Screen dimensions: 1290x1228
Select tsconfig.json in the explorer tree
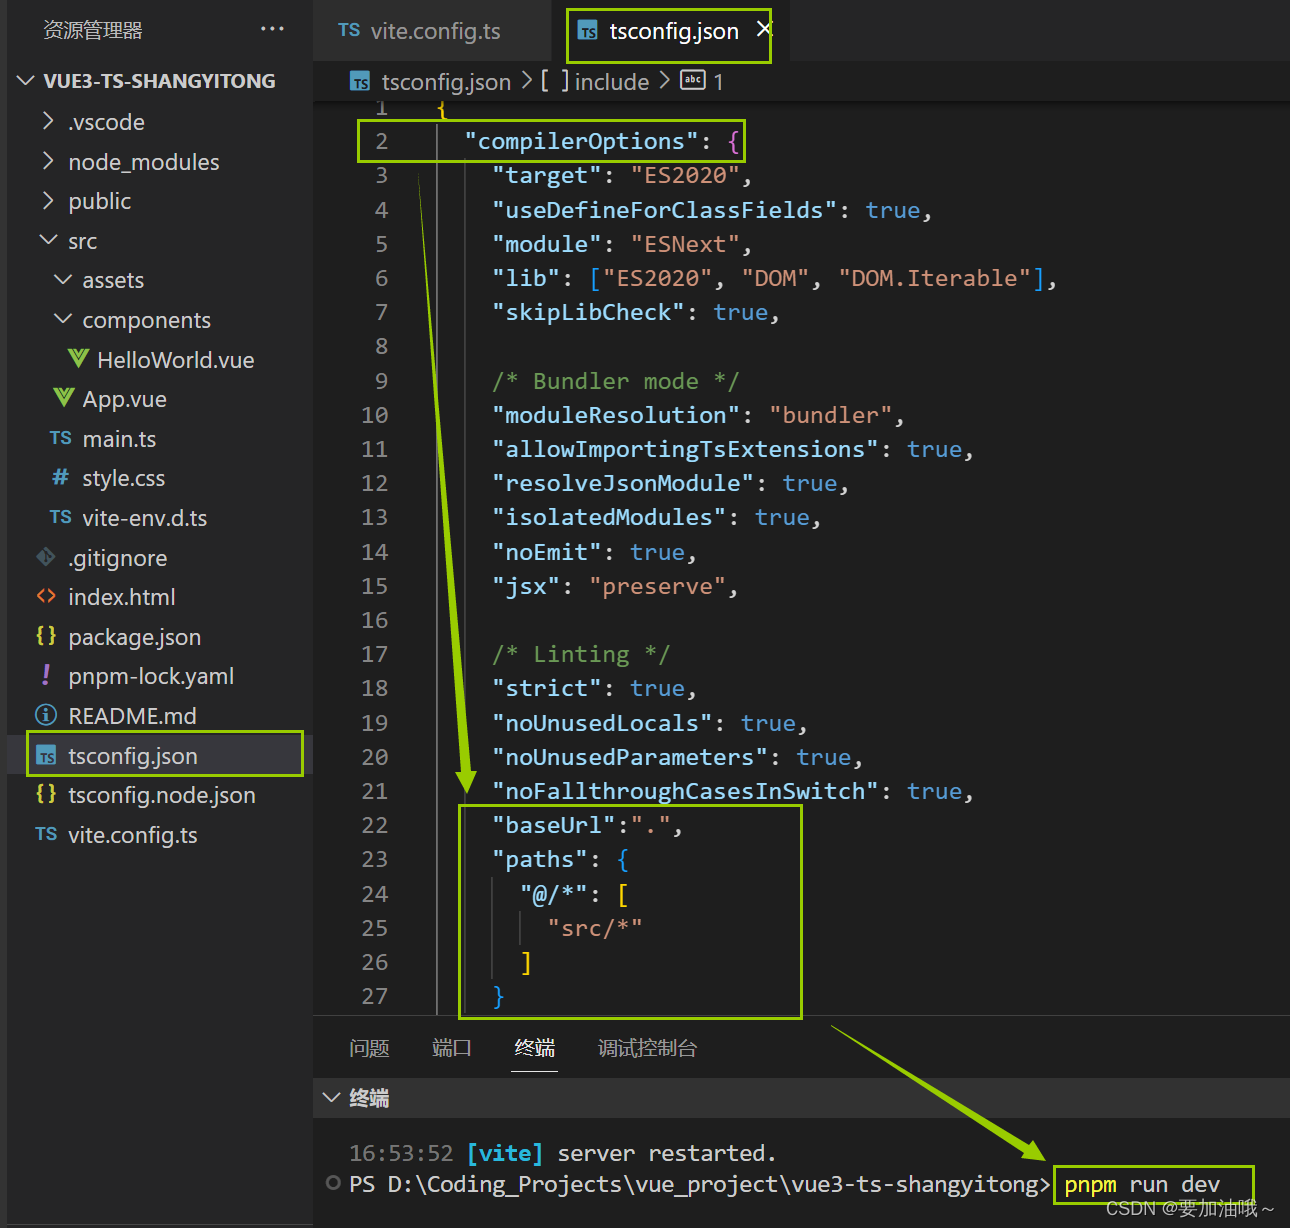(132, 756)
